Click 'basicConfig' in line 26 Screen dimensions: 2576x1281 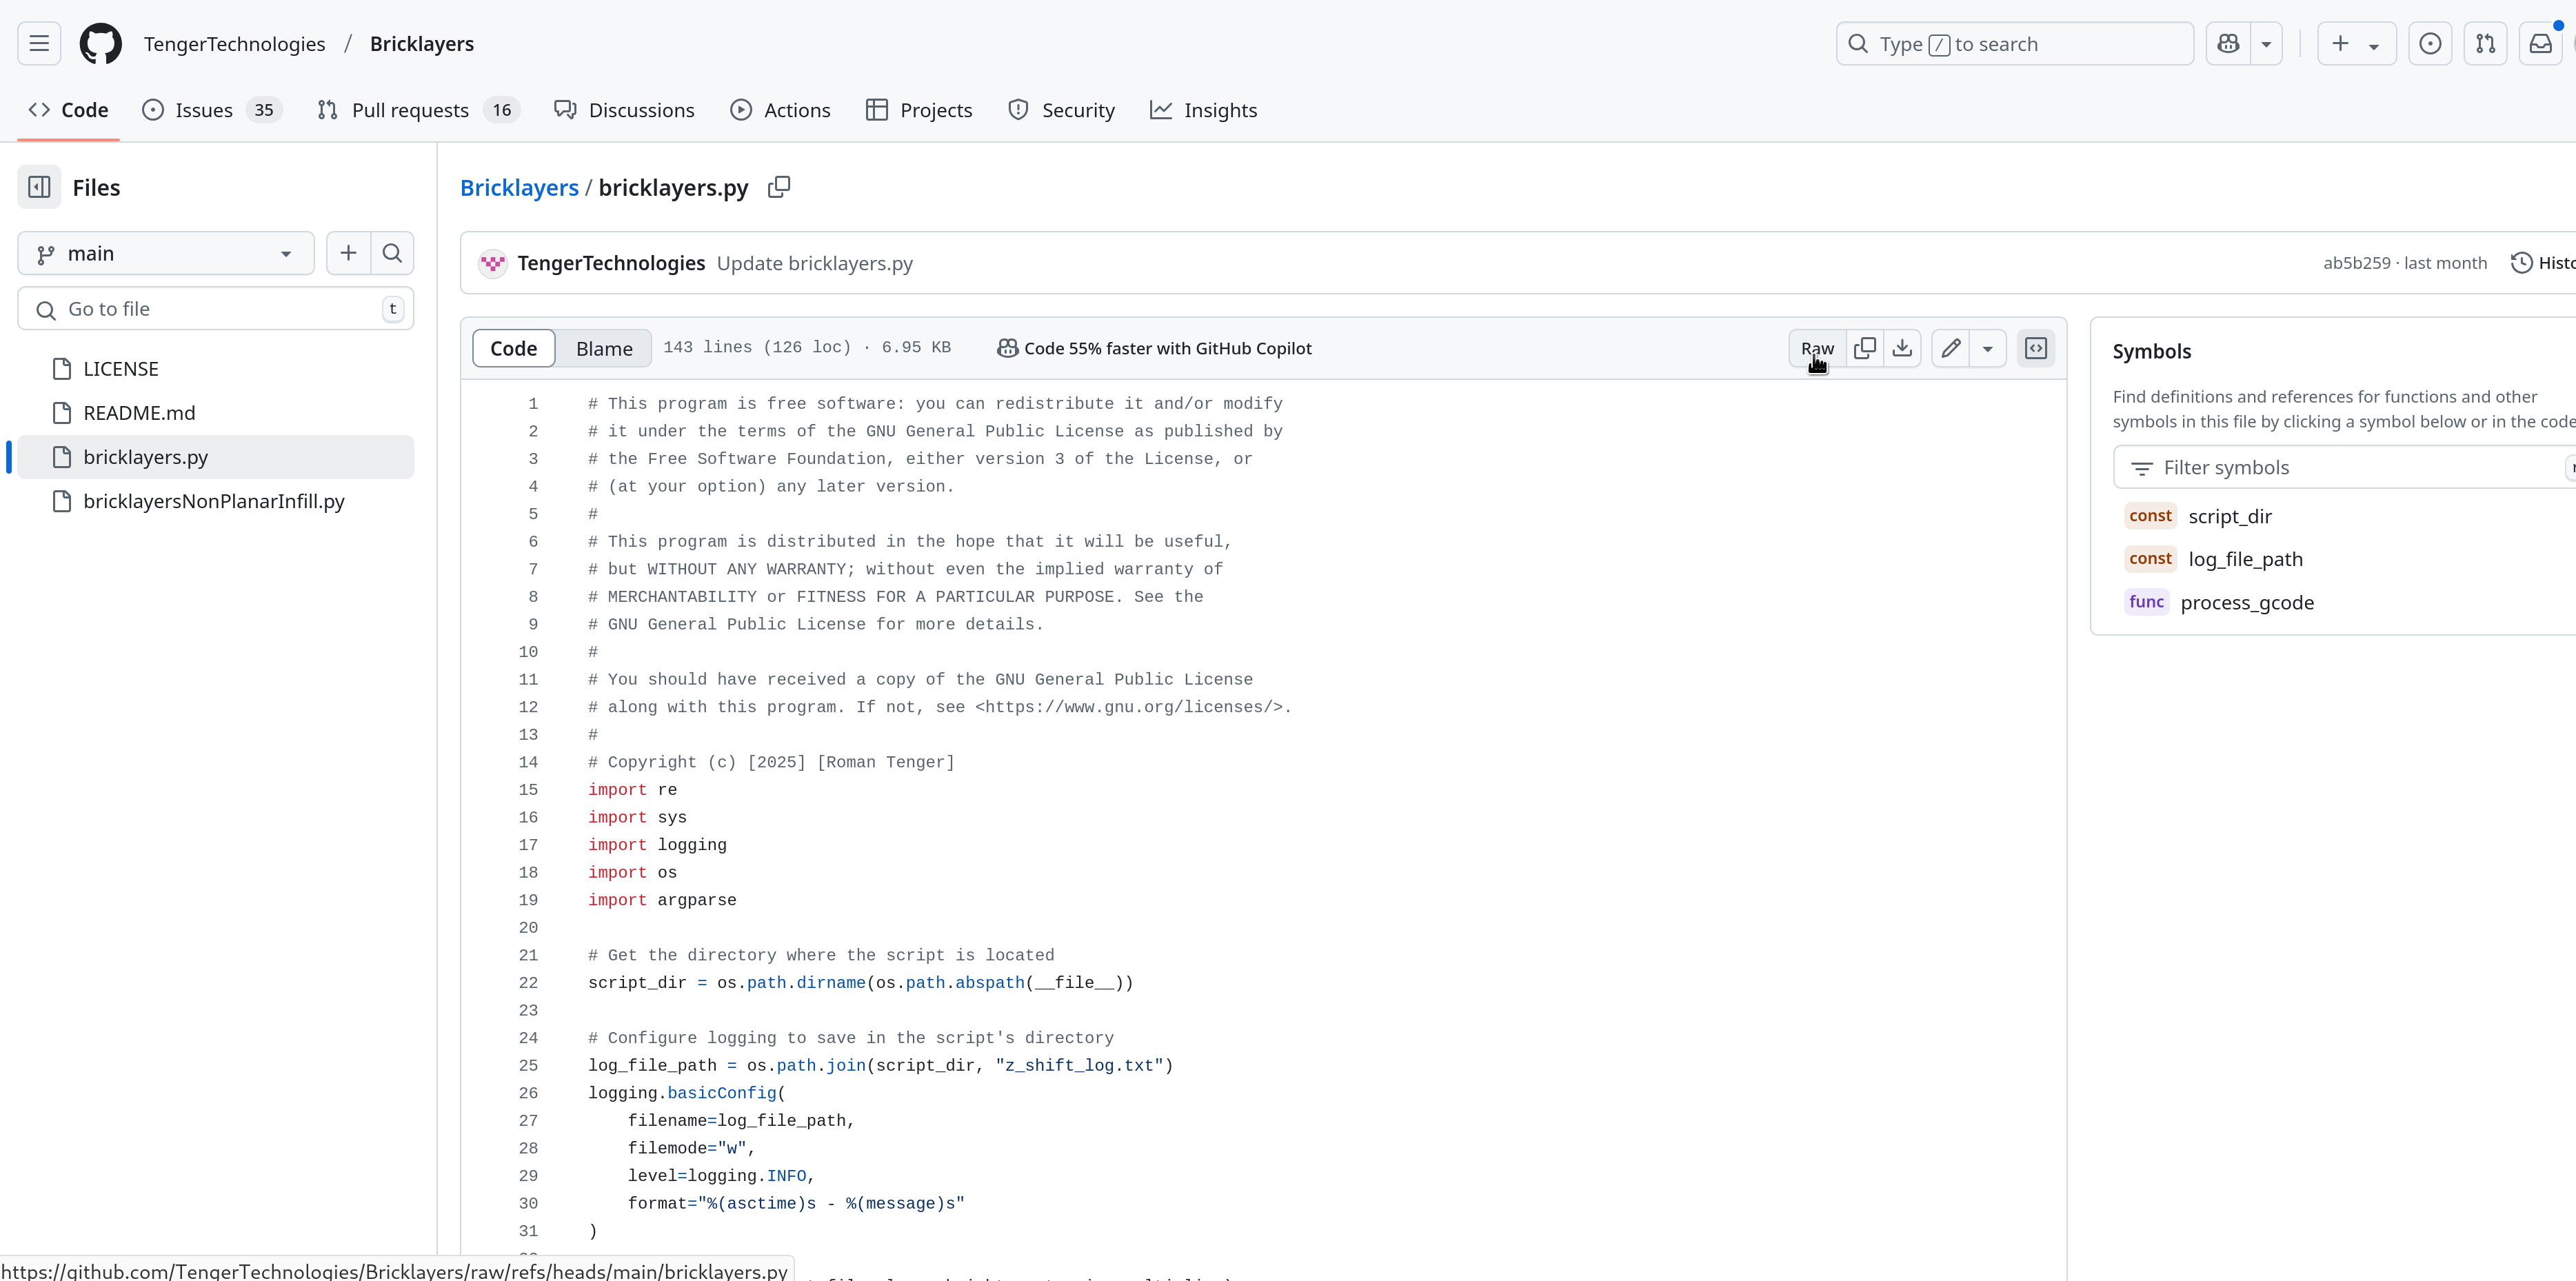pos(722,1093)
